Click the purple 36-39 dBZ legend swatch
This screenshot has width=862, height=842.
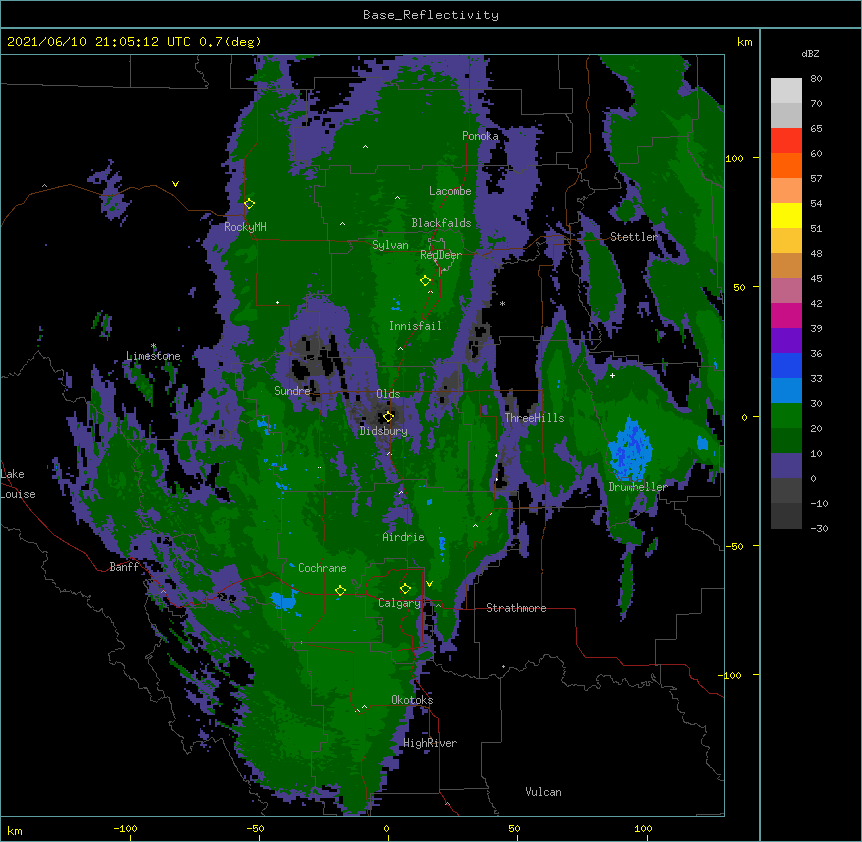(x=786, y=341)
